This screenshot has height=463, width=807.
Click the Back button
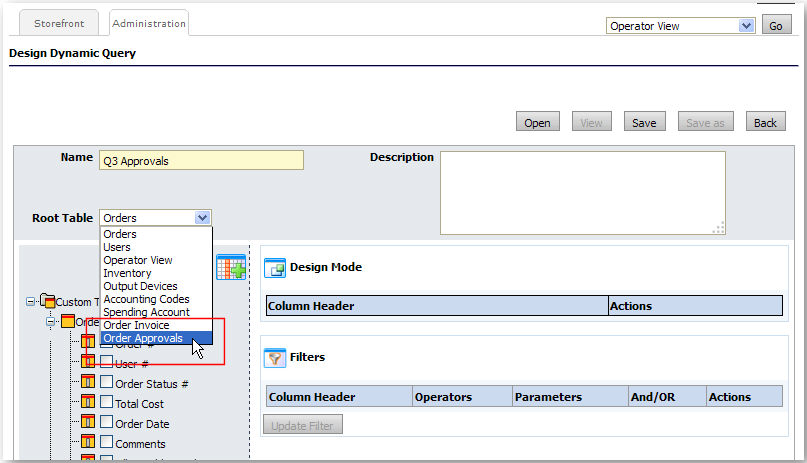pyautogui.click(x=765, y=123)
